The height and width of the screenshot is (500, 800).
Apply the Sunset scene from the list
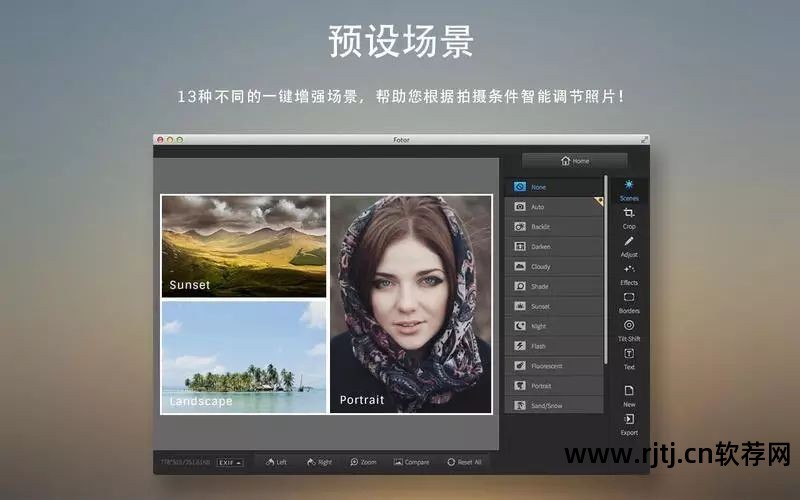point(554,306)
